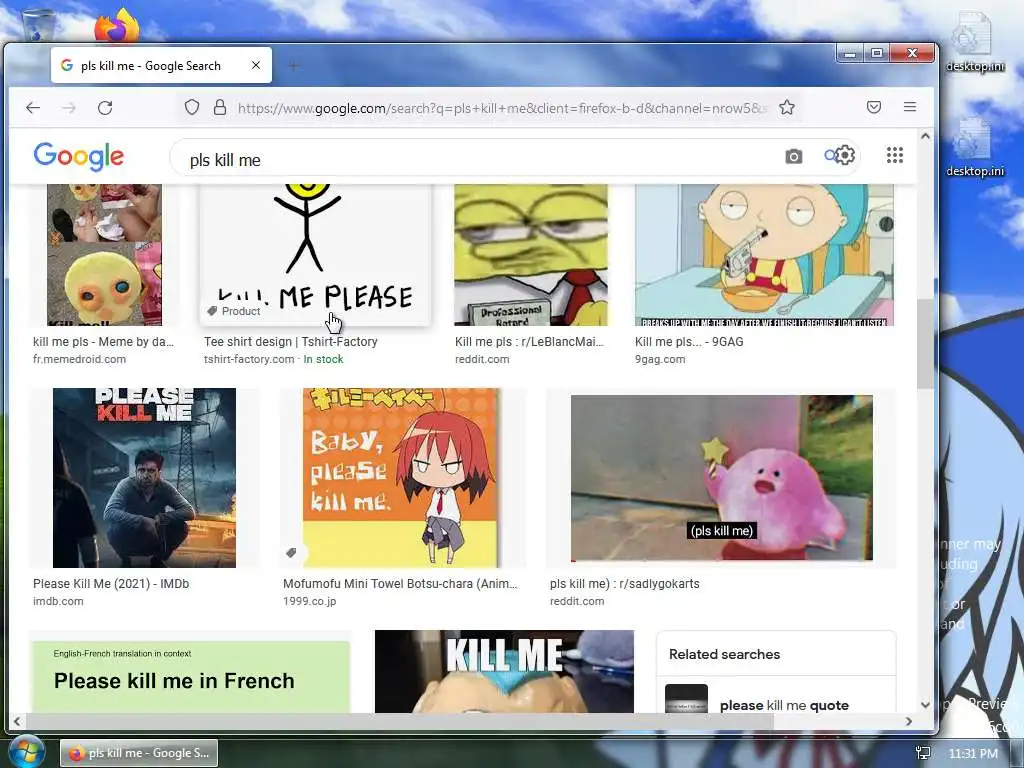Click the vertical scrollbar down arrow
Screen dimensions: 1024x768
pos(925,705)
